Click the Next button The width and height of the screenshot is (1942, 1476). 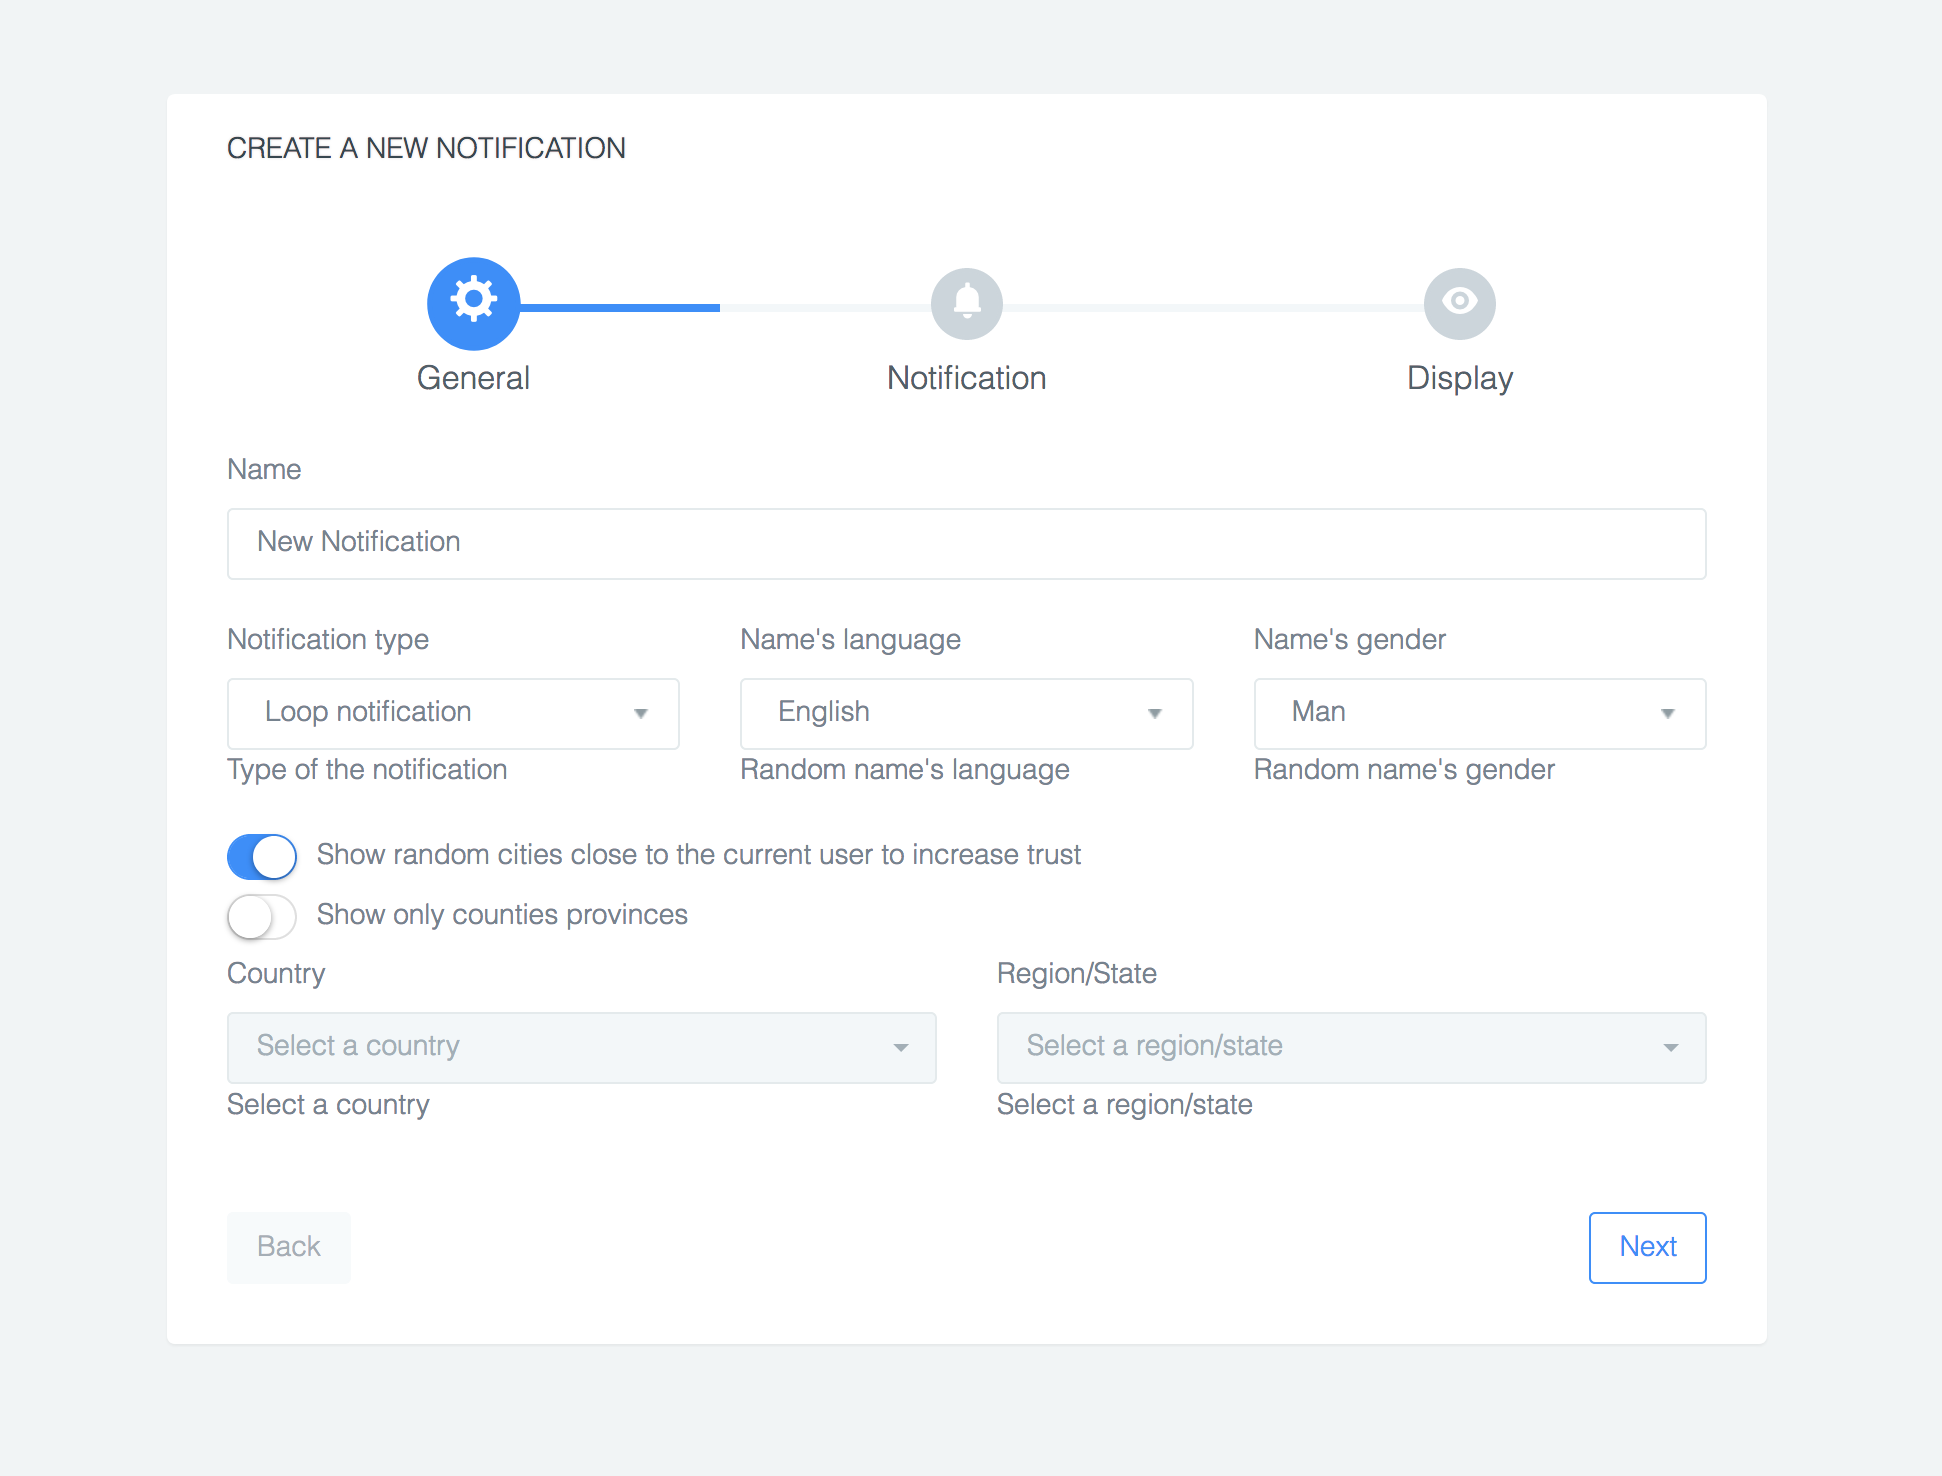click(1647, 1247)
